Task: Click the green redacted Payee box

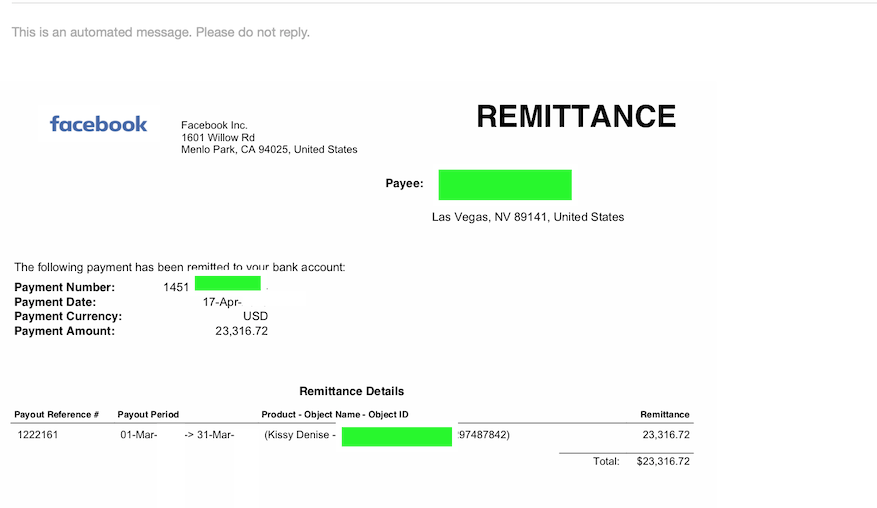Action: pyautogui.click(x=505, y=185)
